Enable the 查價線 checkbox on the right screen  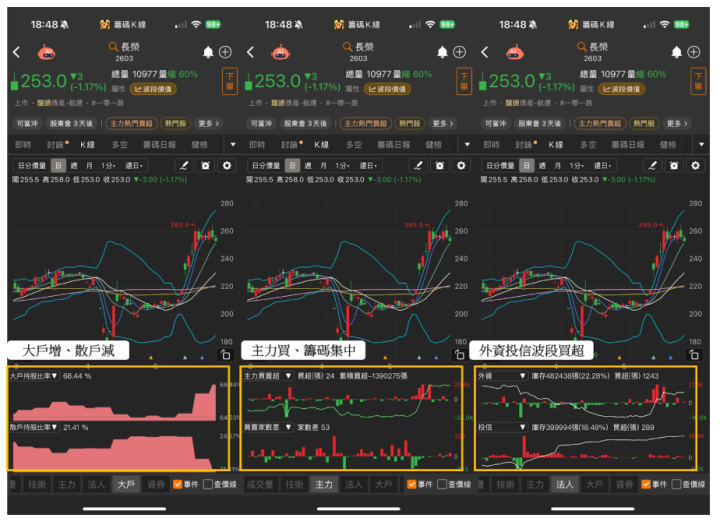point(676,484)
